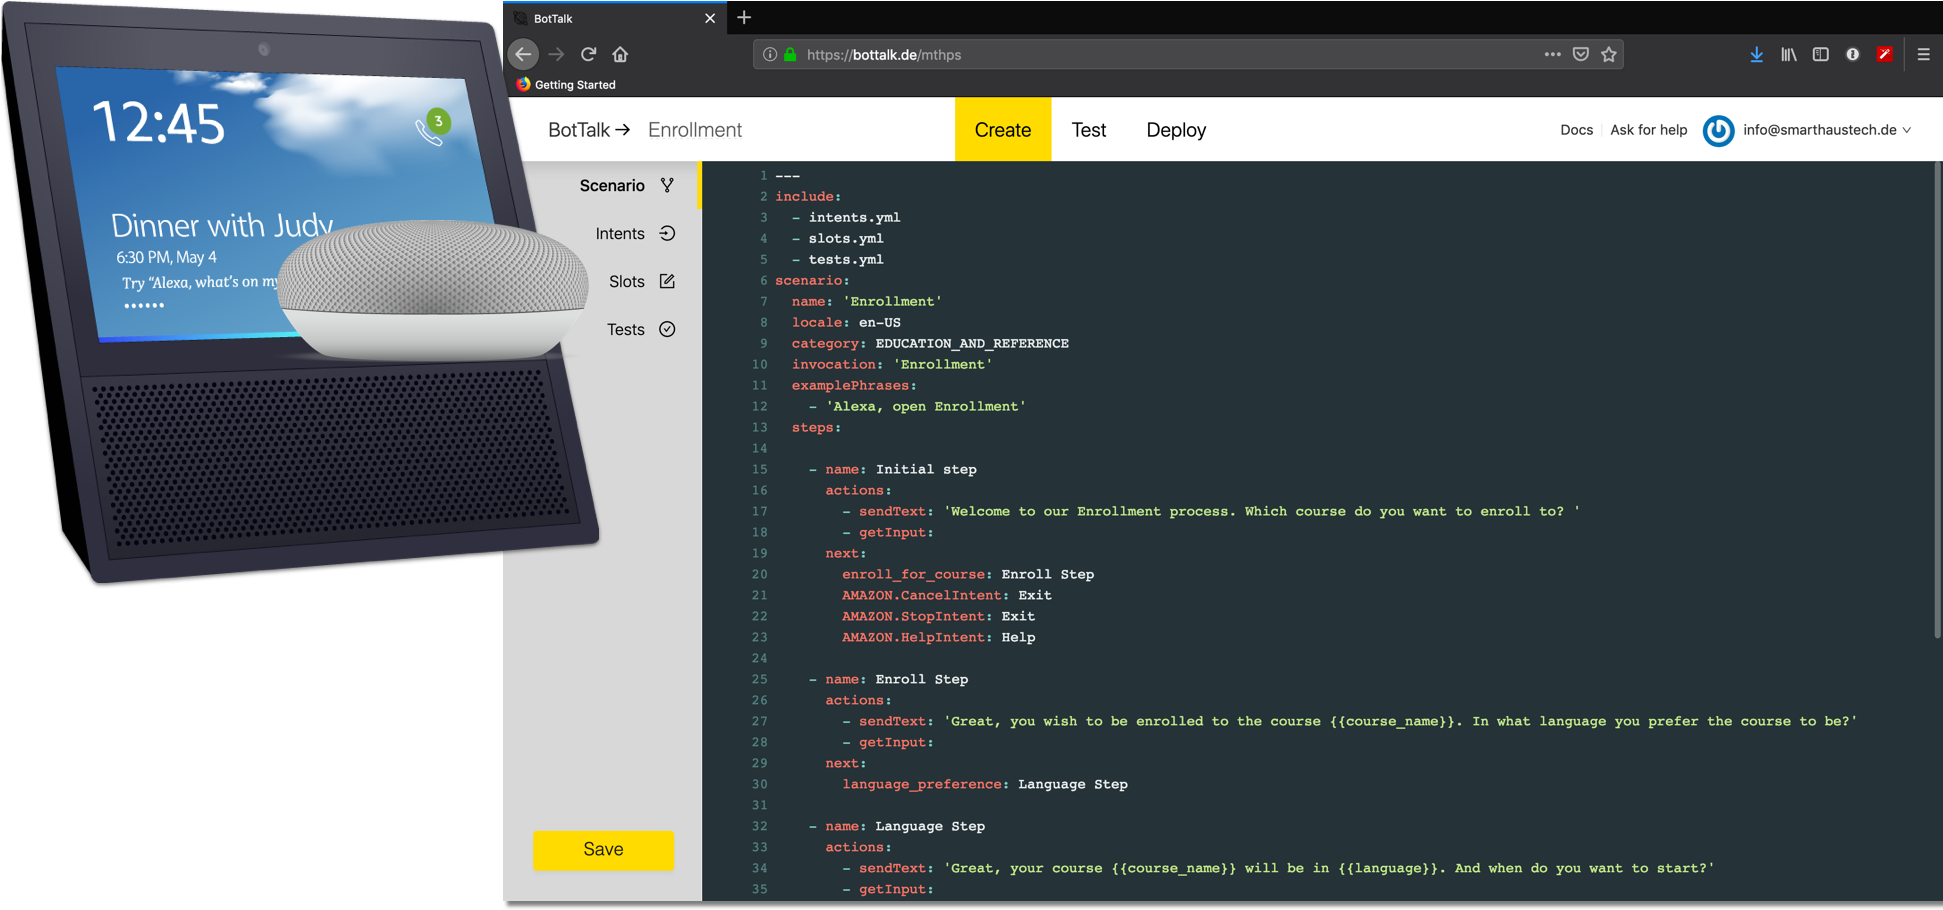Click the Intents arrow-circle icon
Screen dimensions: 1943x910
click(667, 233)
